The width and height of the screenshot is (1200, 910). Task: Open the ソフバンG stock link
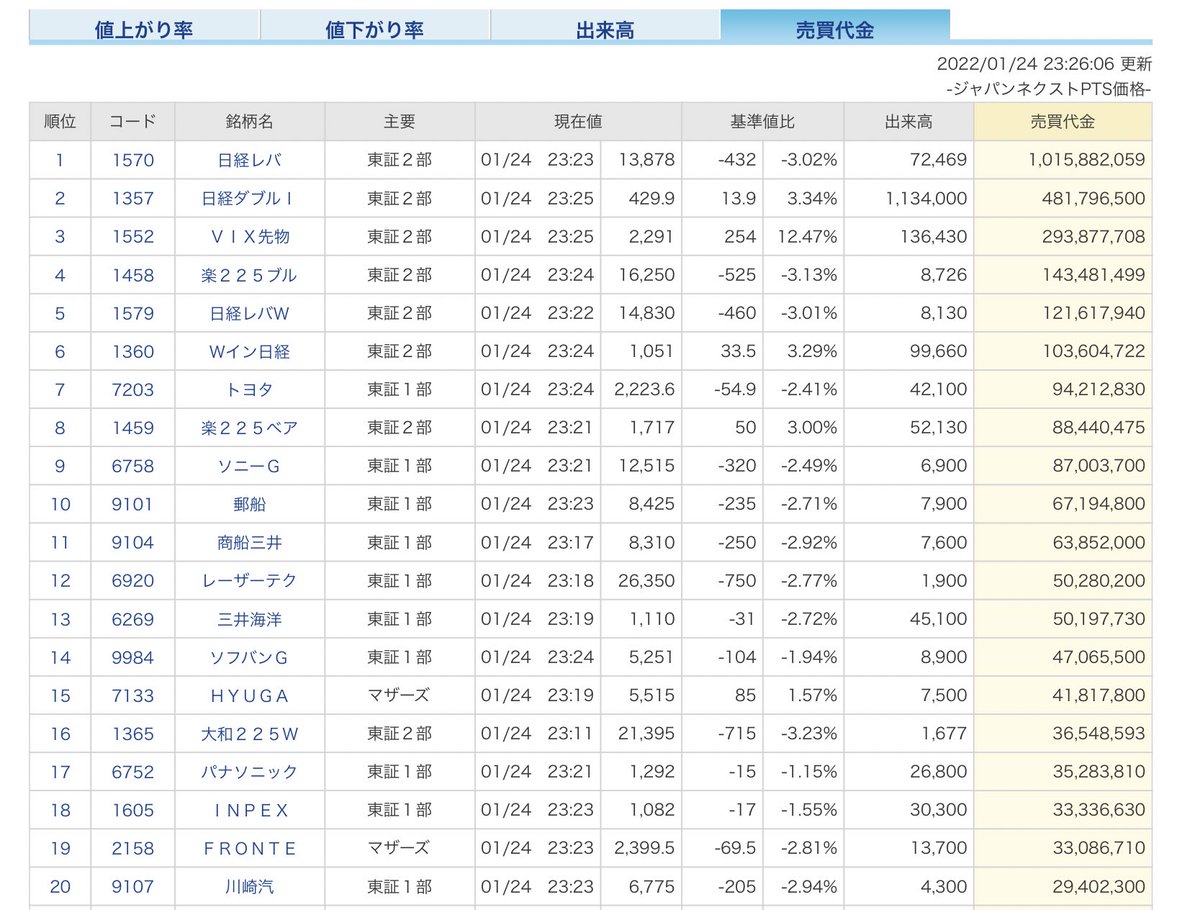point(249,657)
